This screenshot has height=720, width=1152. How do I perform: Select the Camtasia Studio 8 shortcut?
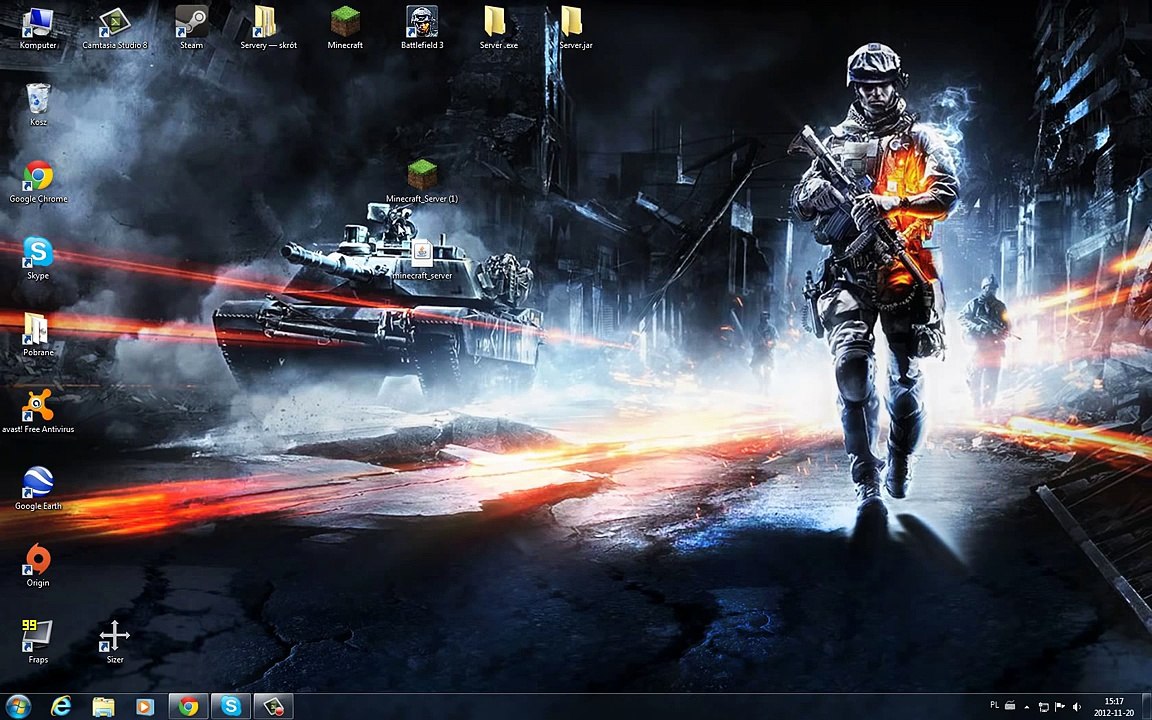point(115,28)
